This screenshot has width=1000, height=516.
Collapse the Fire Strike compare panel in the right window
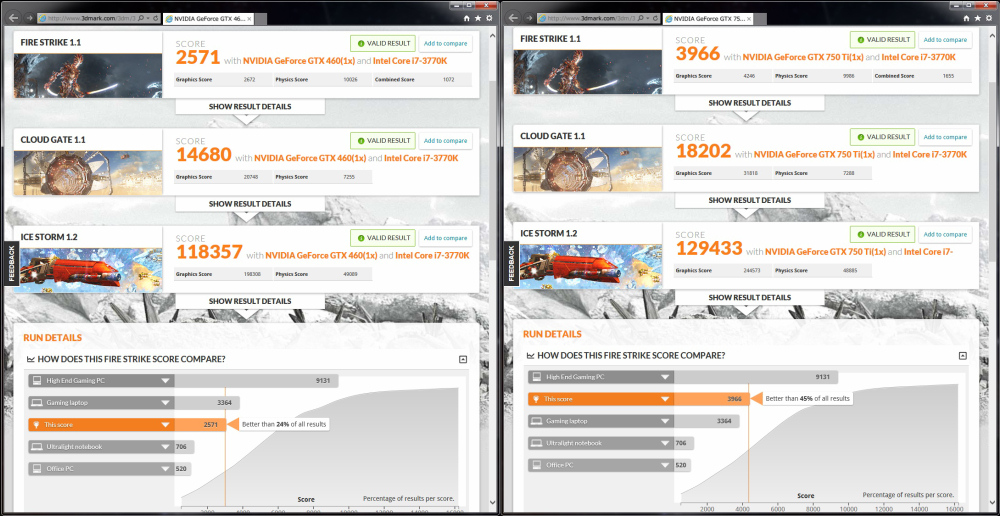click(x=963, y=356)
